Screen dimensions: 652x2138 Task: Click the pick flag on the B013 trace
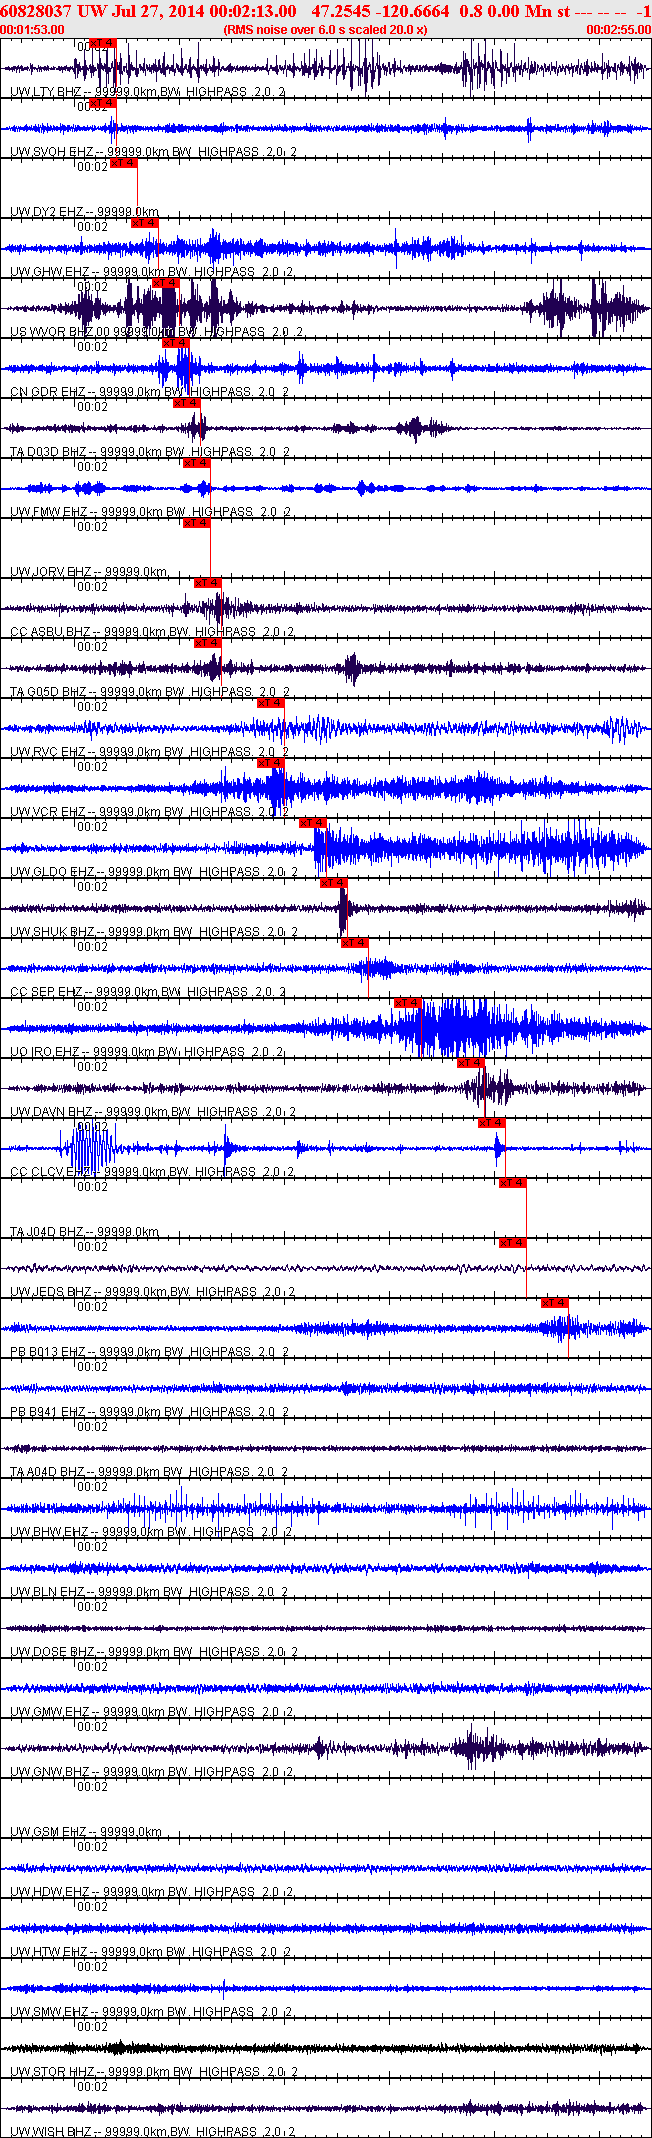point(555,1303)
